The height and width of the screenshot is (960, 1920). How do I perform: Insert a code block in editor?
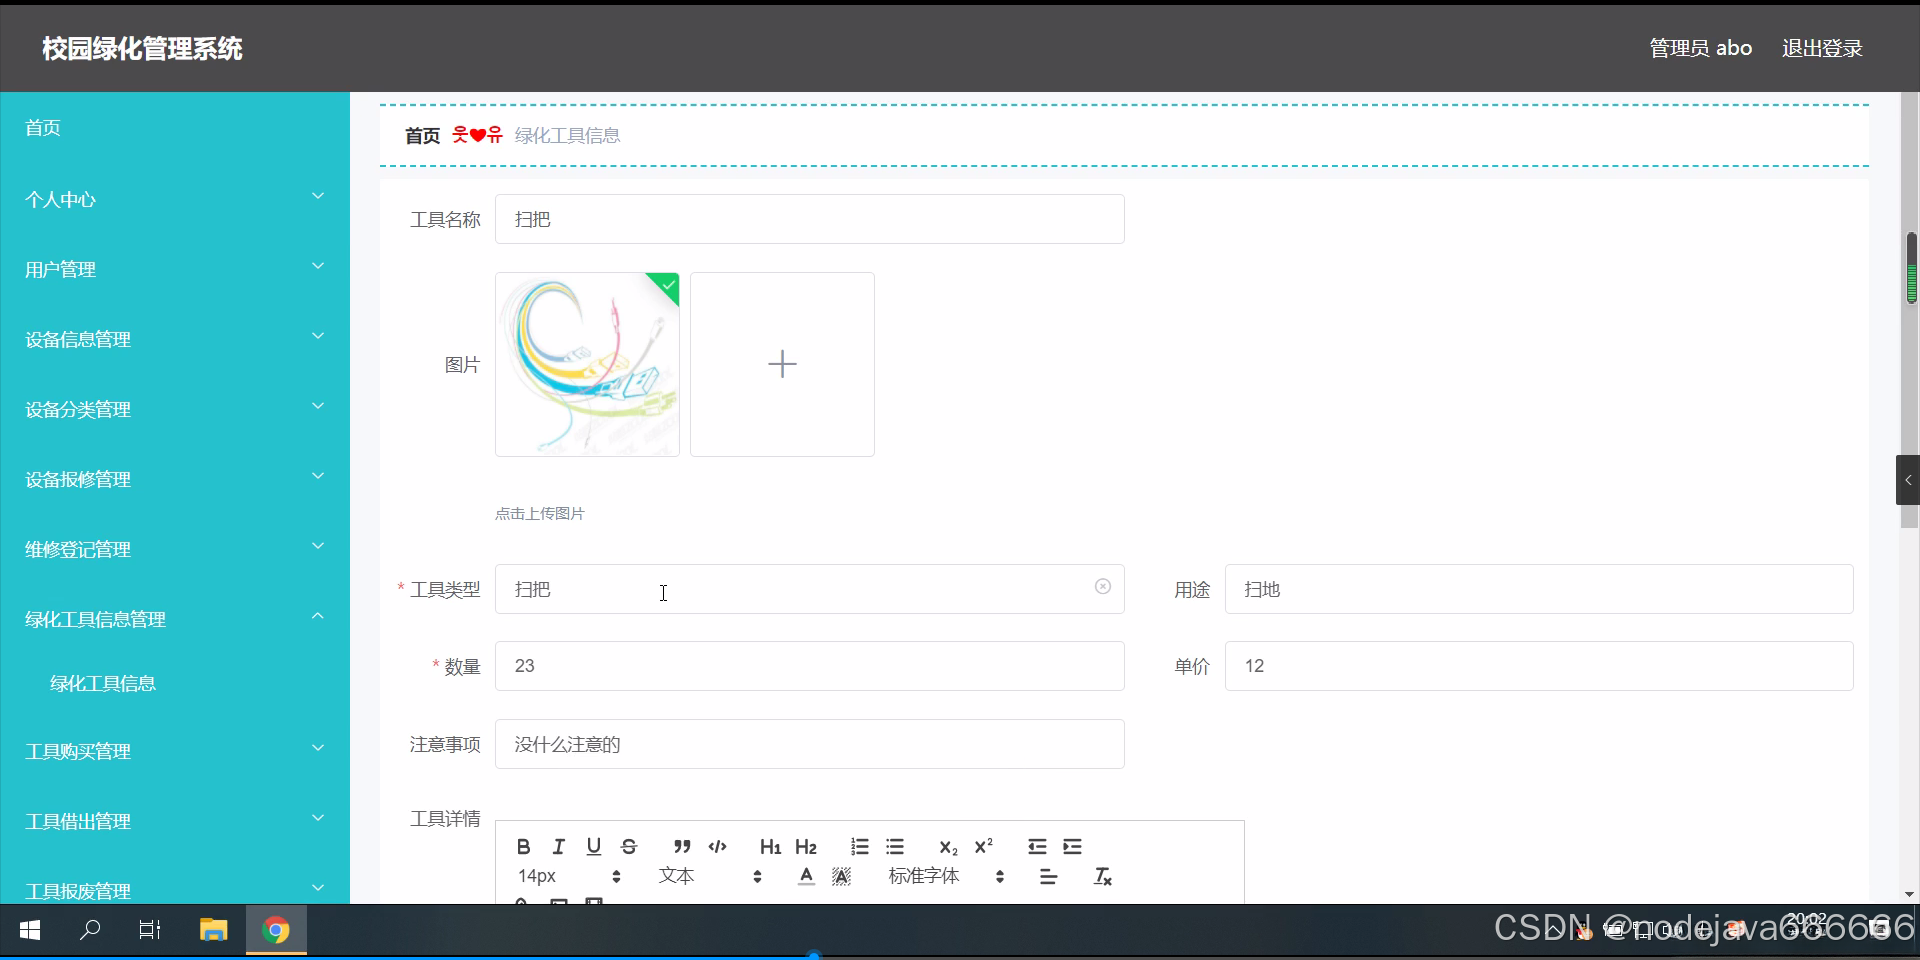point(717,847)
